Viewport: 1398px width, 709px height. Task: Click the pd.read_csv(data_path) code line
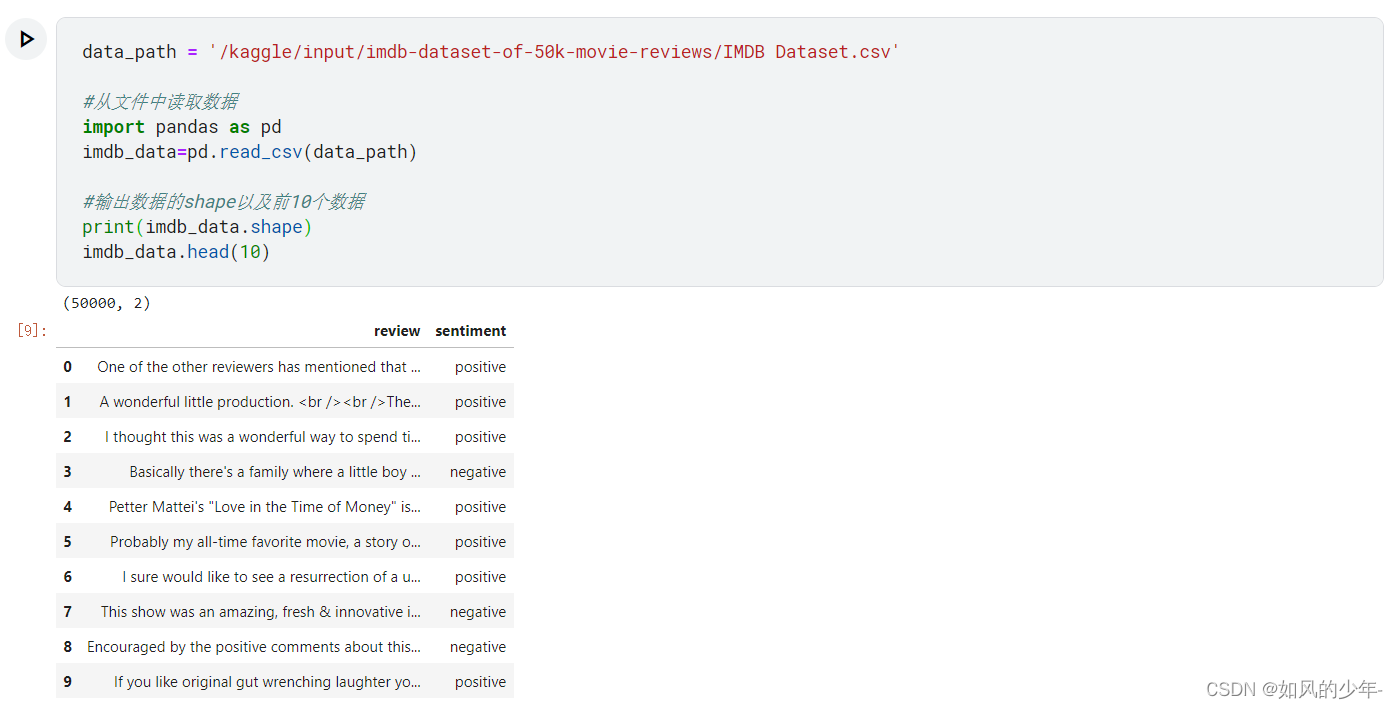tap(250, 152)
